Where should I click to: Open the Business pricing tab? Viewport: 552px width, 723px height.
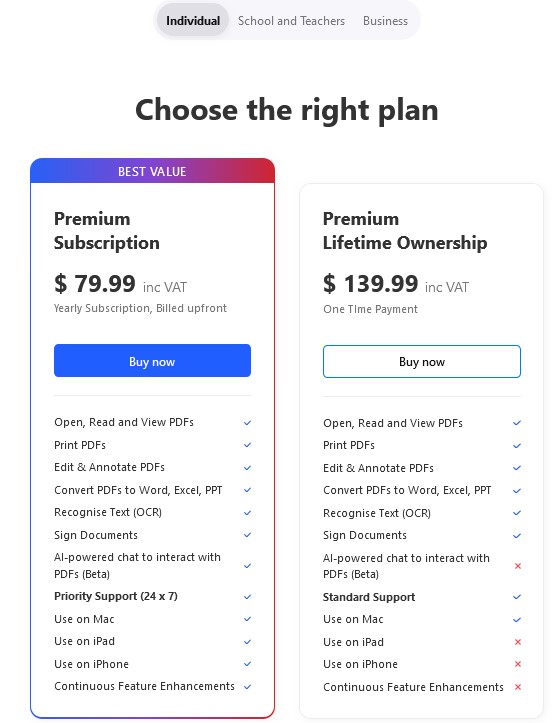click(x=385, y=21)
